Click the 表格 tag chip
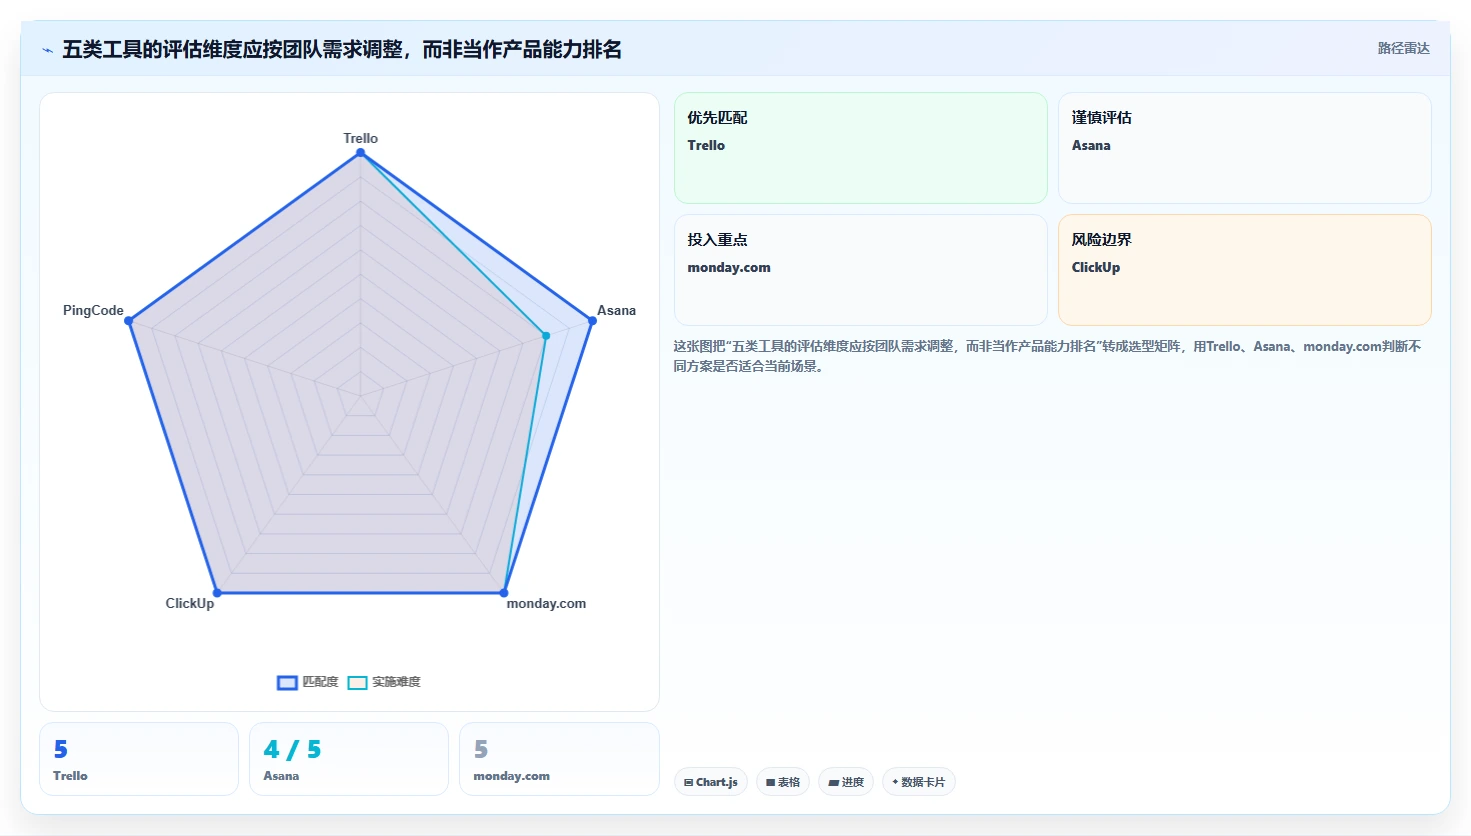Screen dimensions: 1471x836 (x=783, y=782)
